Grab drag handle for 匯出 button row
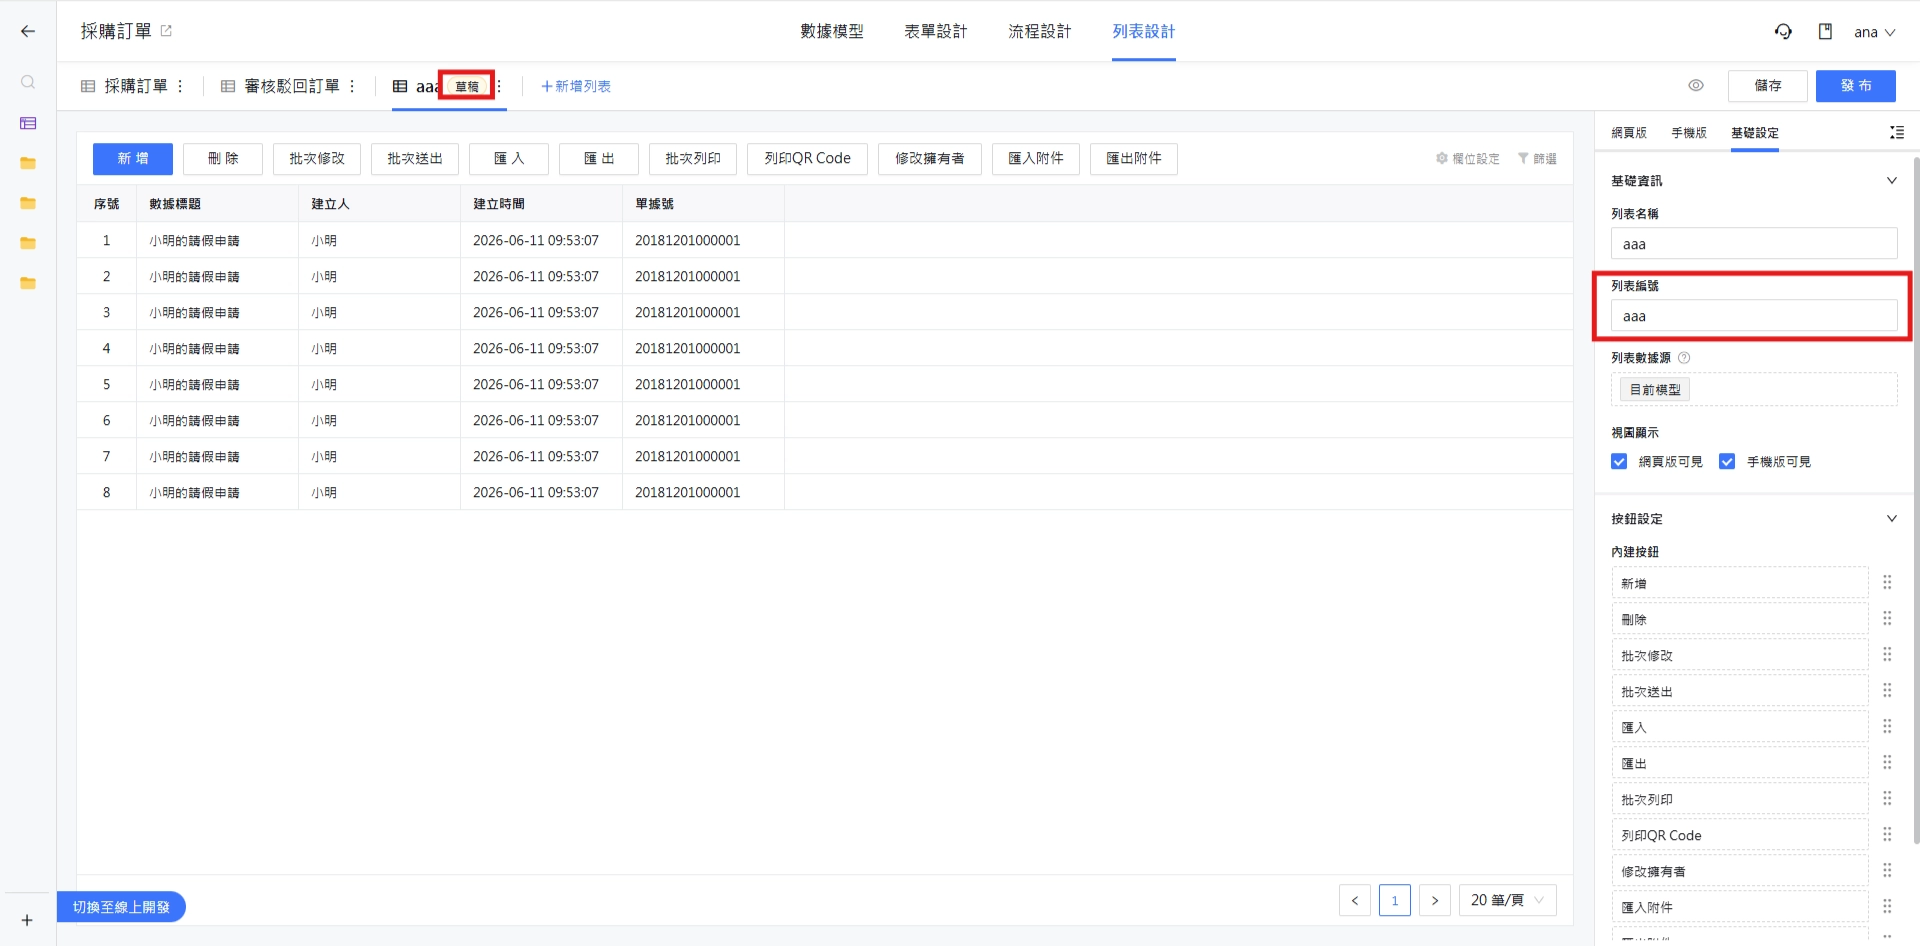 pos(1887,762)
